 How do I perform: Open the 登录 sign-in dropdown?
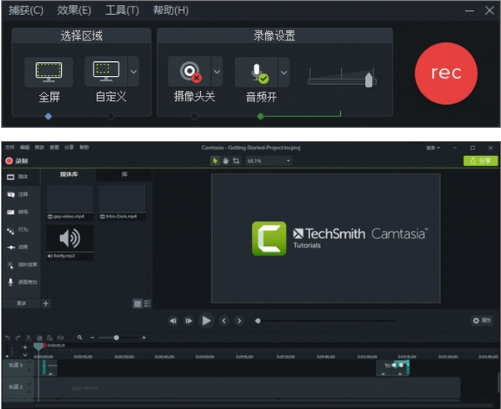pyautogui.click(x=433, y=148)
